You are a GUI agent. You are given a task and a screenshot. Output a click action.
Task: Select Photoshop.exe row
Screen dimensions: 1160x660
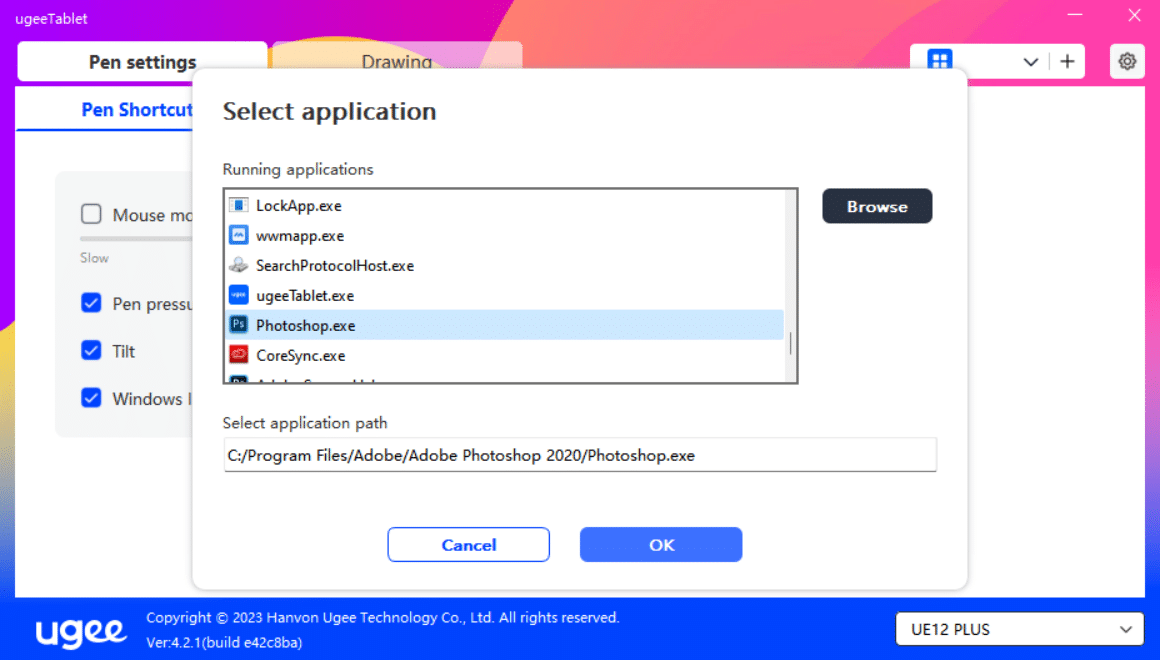[504, 325]
